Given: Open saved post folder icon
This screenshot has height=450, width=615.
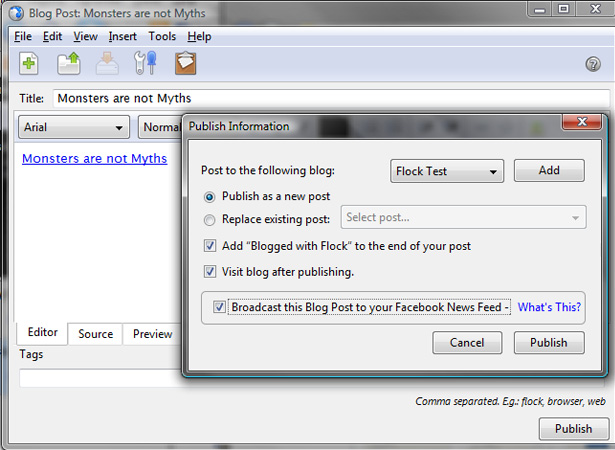Looking at the screenshot, I should click(x=69, y=63).
